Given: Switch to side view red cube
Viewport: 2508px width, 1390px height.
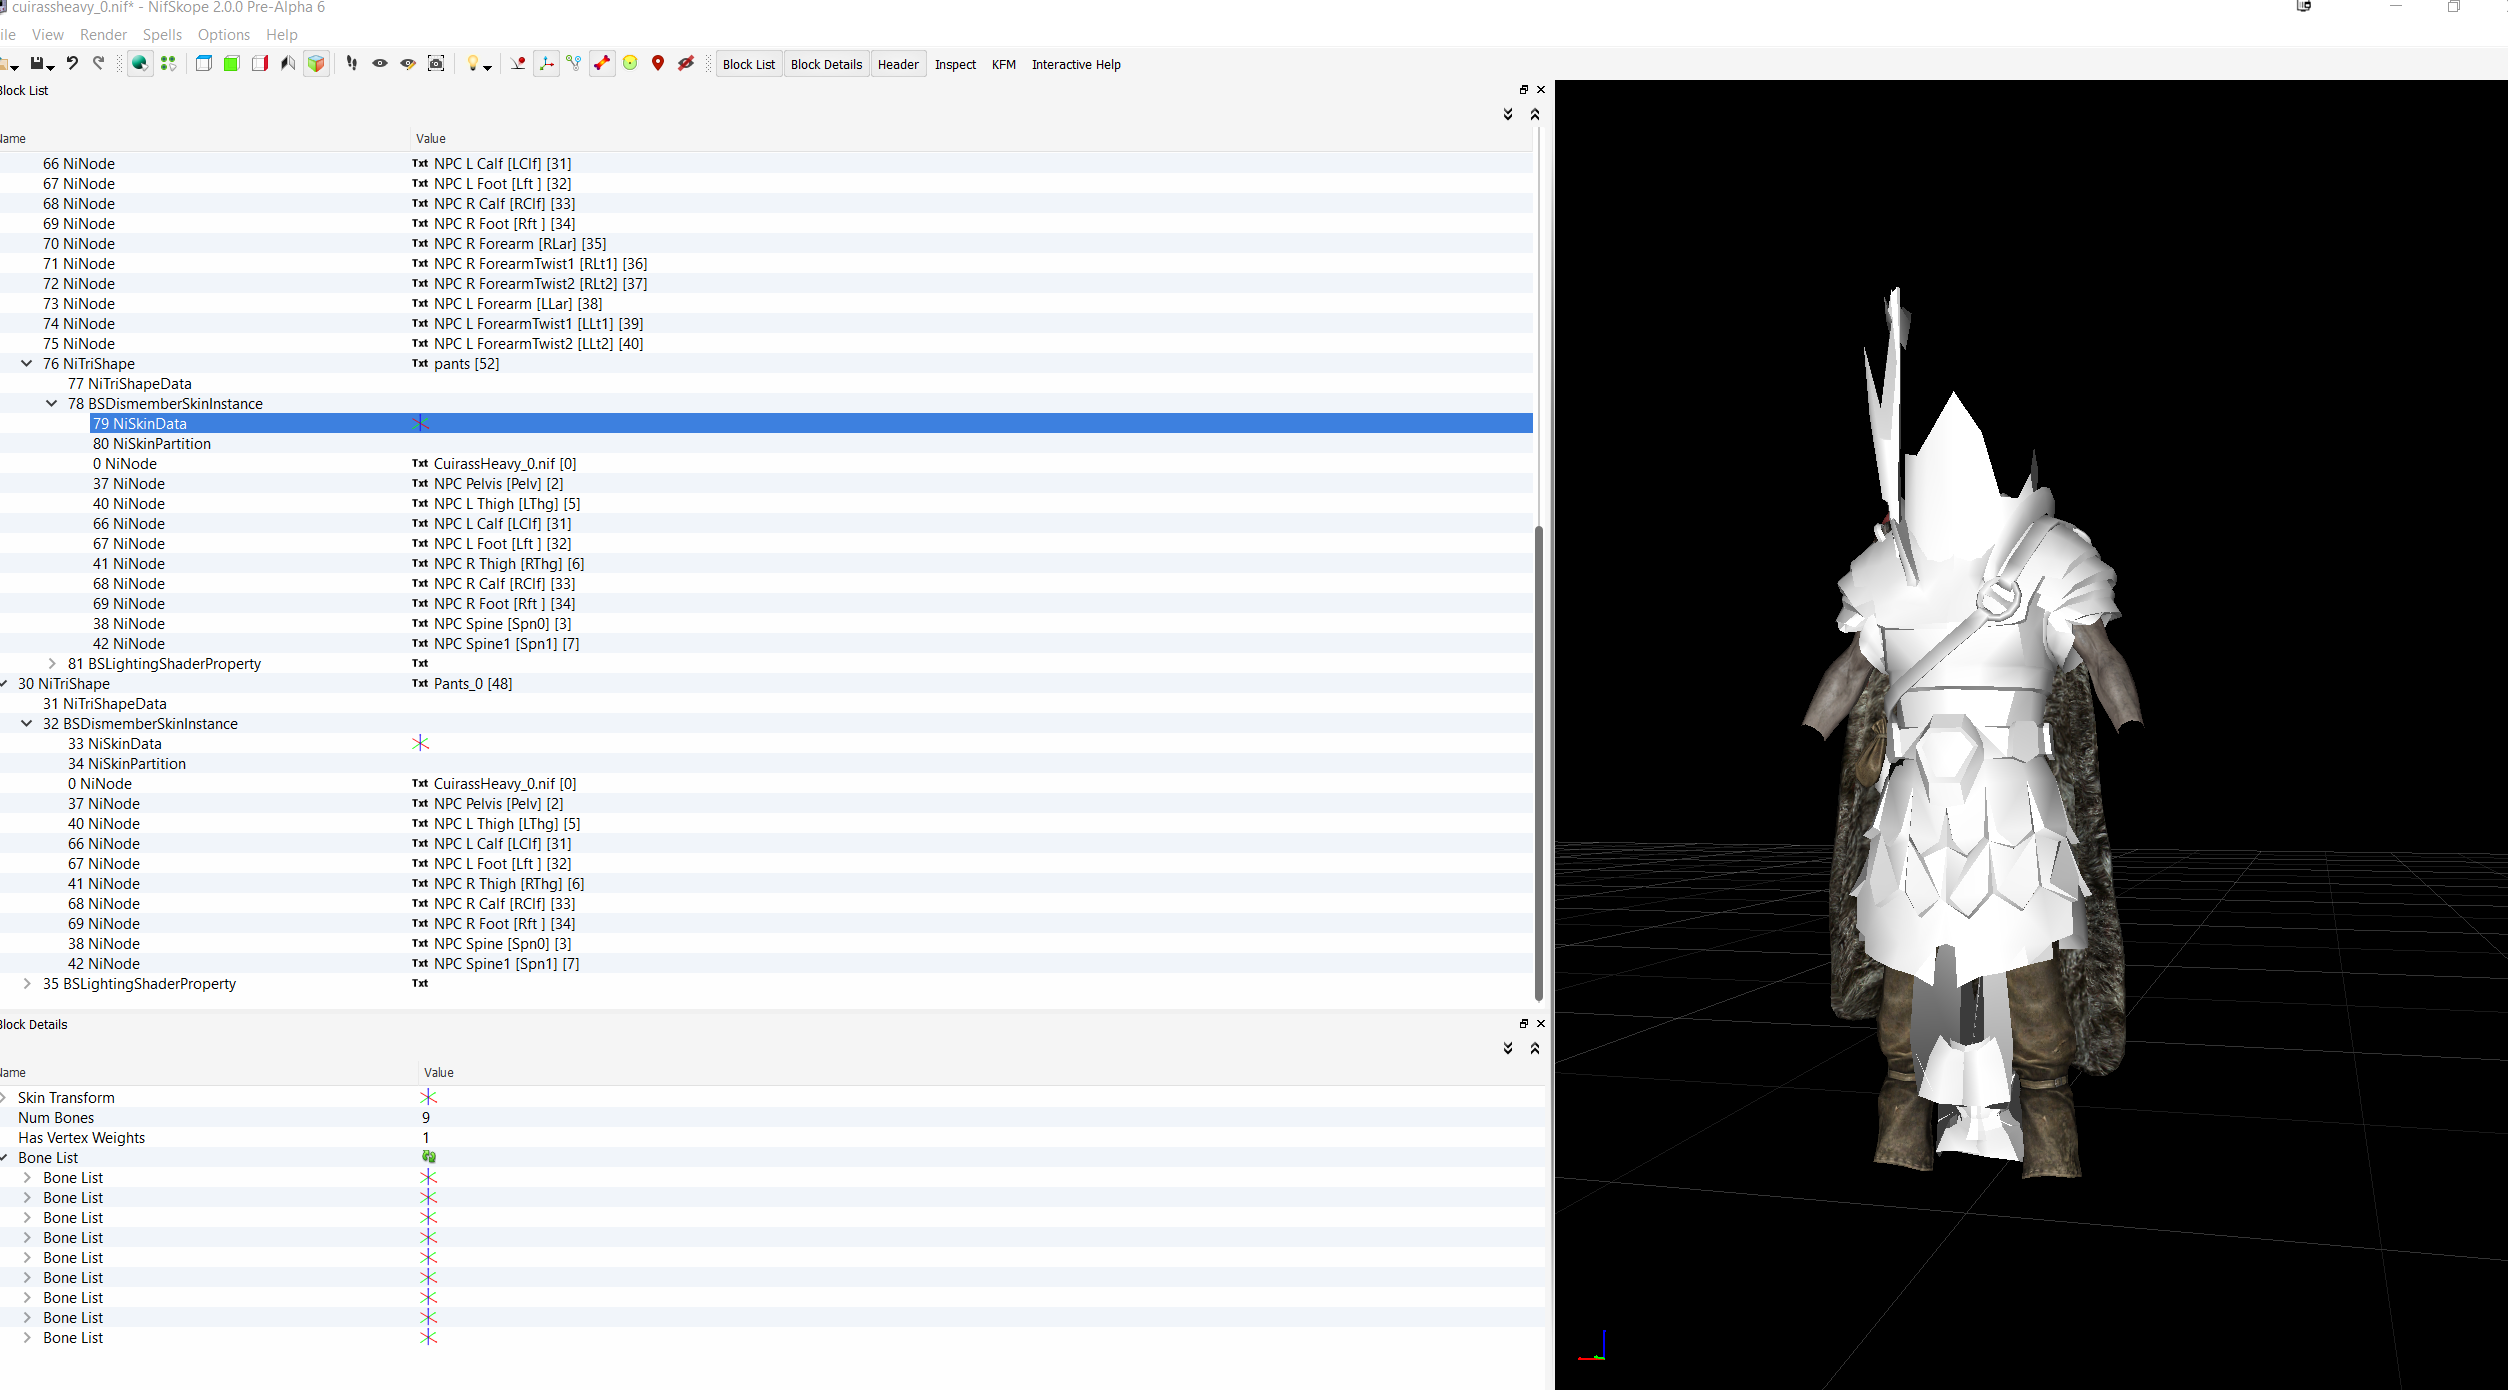Looking at the screenshot, I should [260, 64].
